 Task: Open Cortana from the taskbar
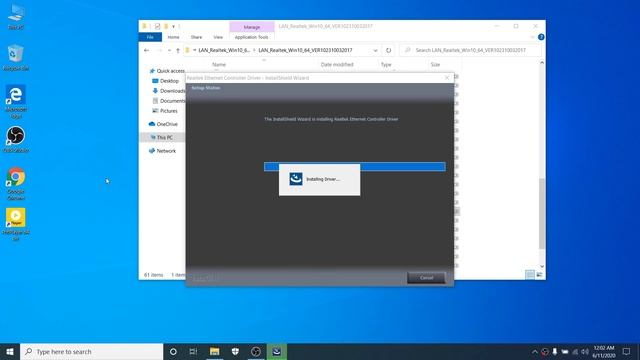[x=173, y=351]
